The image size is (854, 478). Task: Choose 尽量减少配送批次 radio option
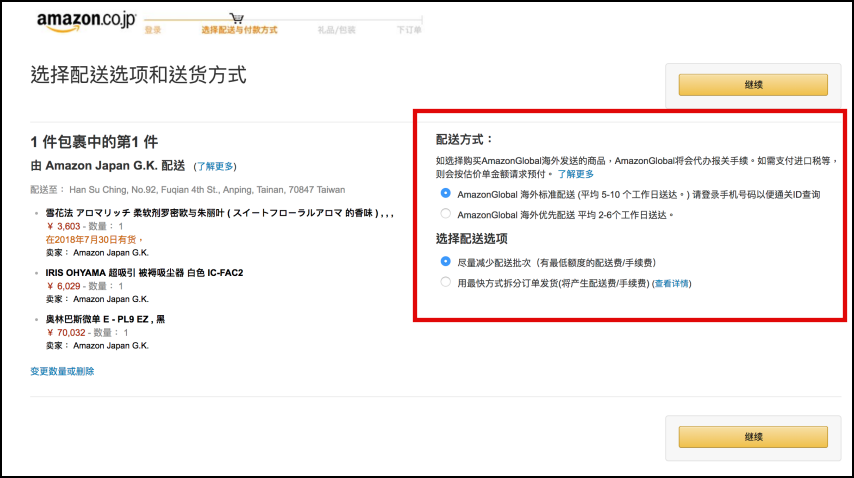(446, 261)
